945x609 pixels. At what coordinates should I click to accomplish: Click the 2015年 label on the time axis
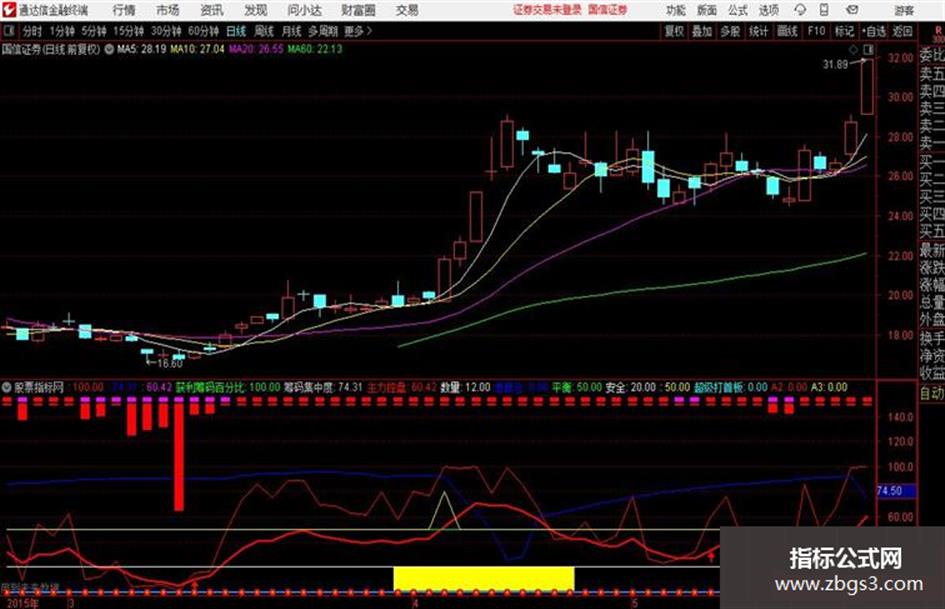pyautogui.click(x=22, y=603)
